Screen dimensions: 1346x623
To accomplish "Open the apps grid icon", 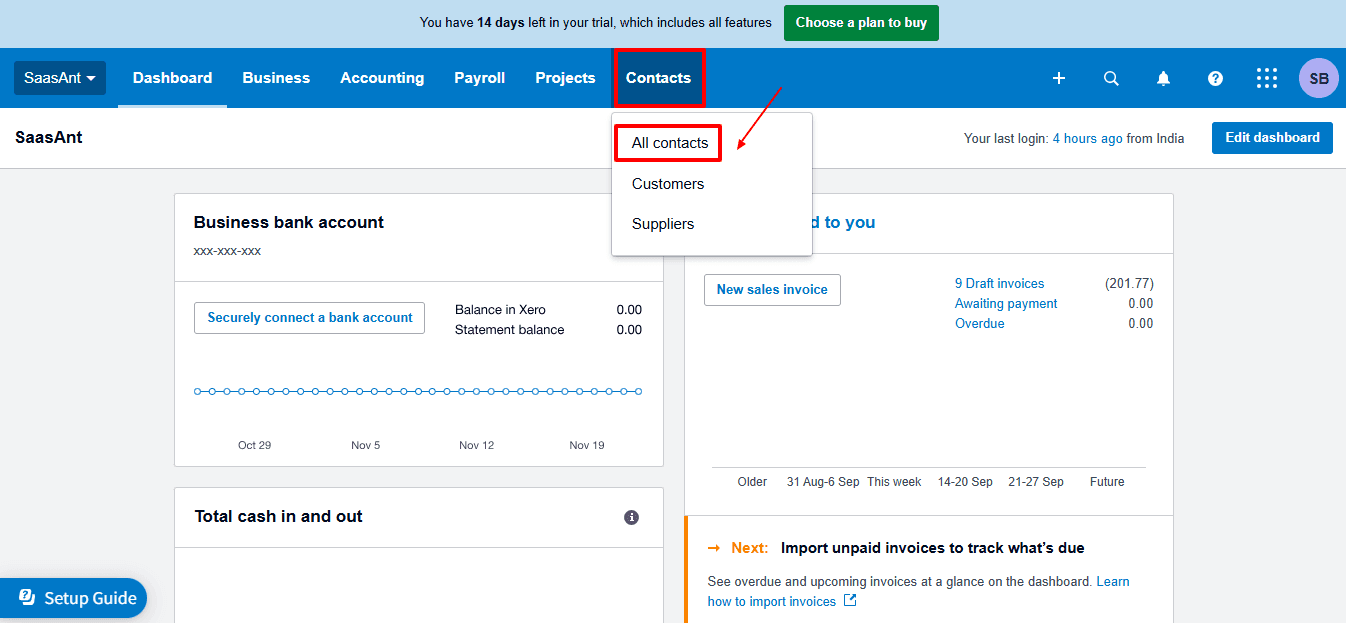I will pos(1267,77).
